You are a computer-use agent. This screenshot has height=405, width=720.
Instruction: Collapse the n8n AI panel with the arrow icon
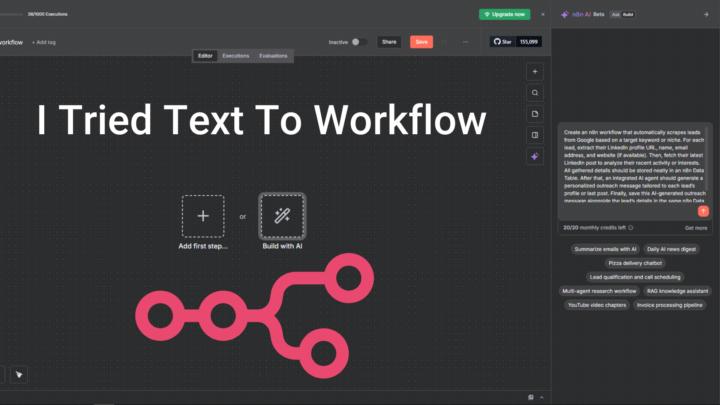coord(706,14)
